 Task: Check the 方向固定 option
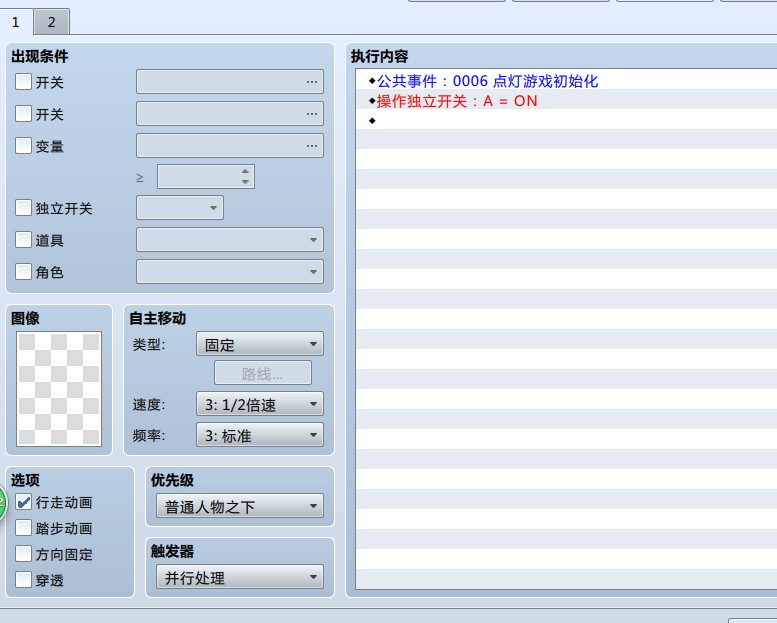23,554
